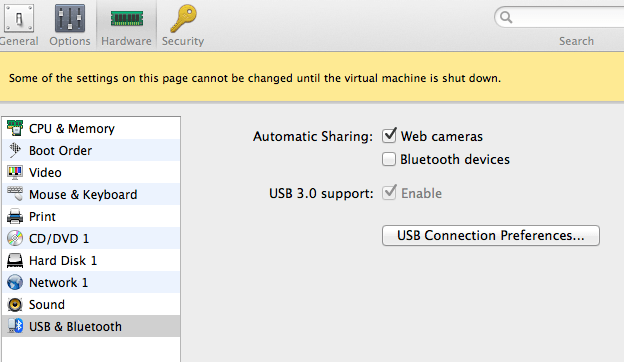The image size is (624, 362).
Task: Open the General switch icon tab
Action: click(18, 18)
